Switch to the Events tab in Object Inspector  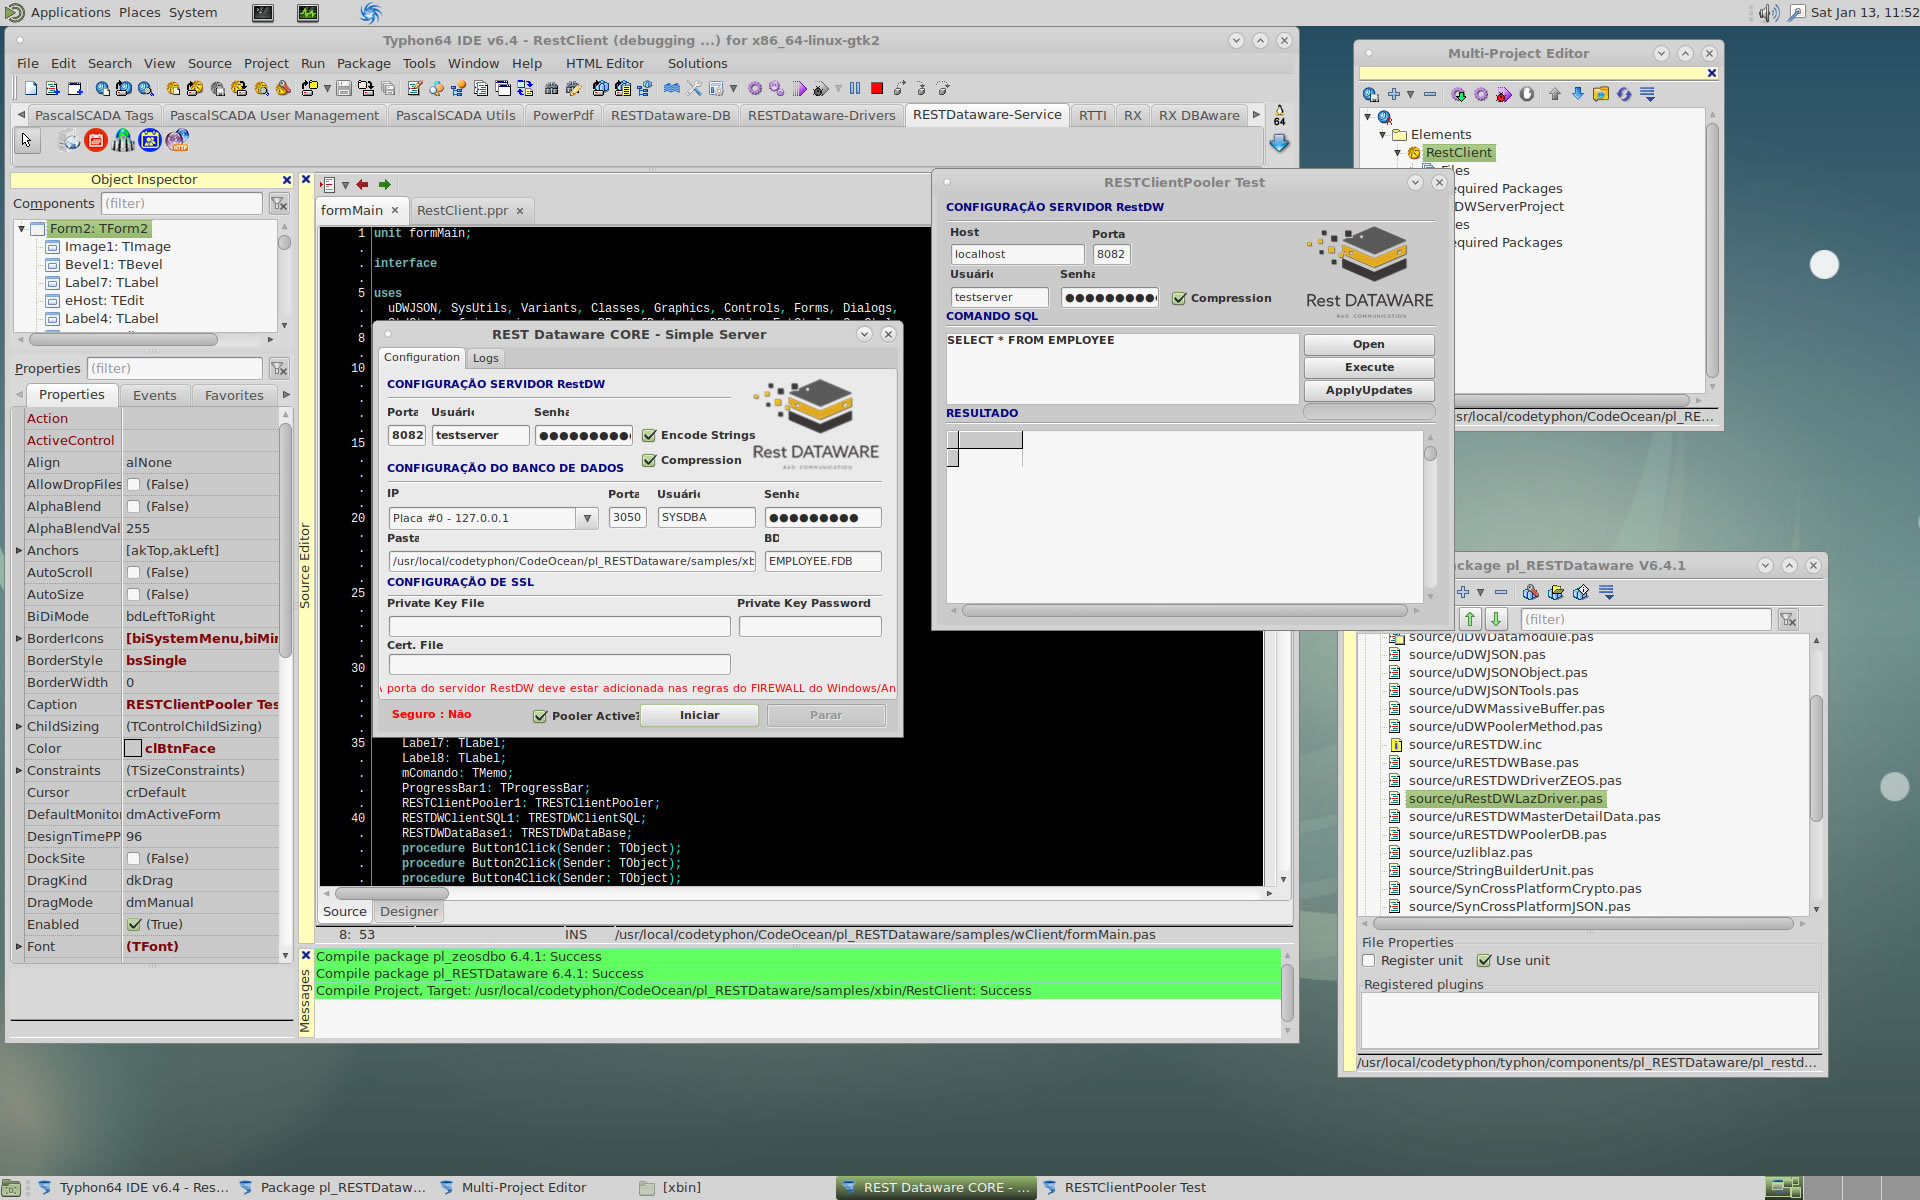pos(154,396)
